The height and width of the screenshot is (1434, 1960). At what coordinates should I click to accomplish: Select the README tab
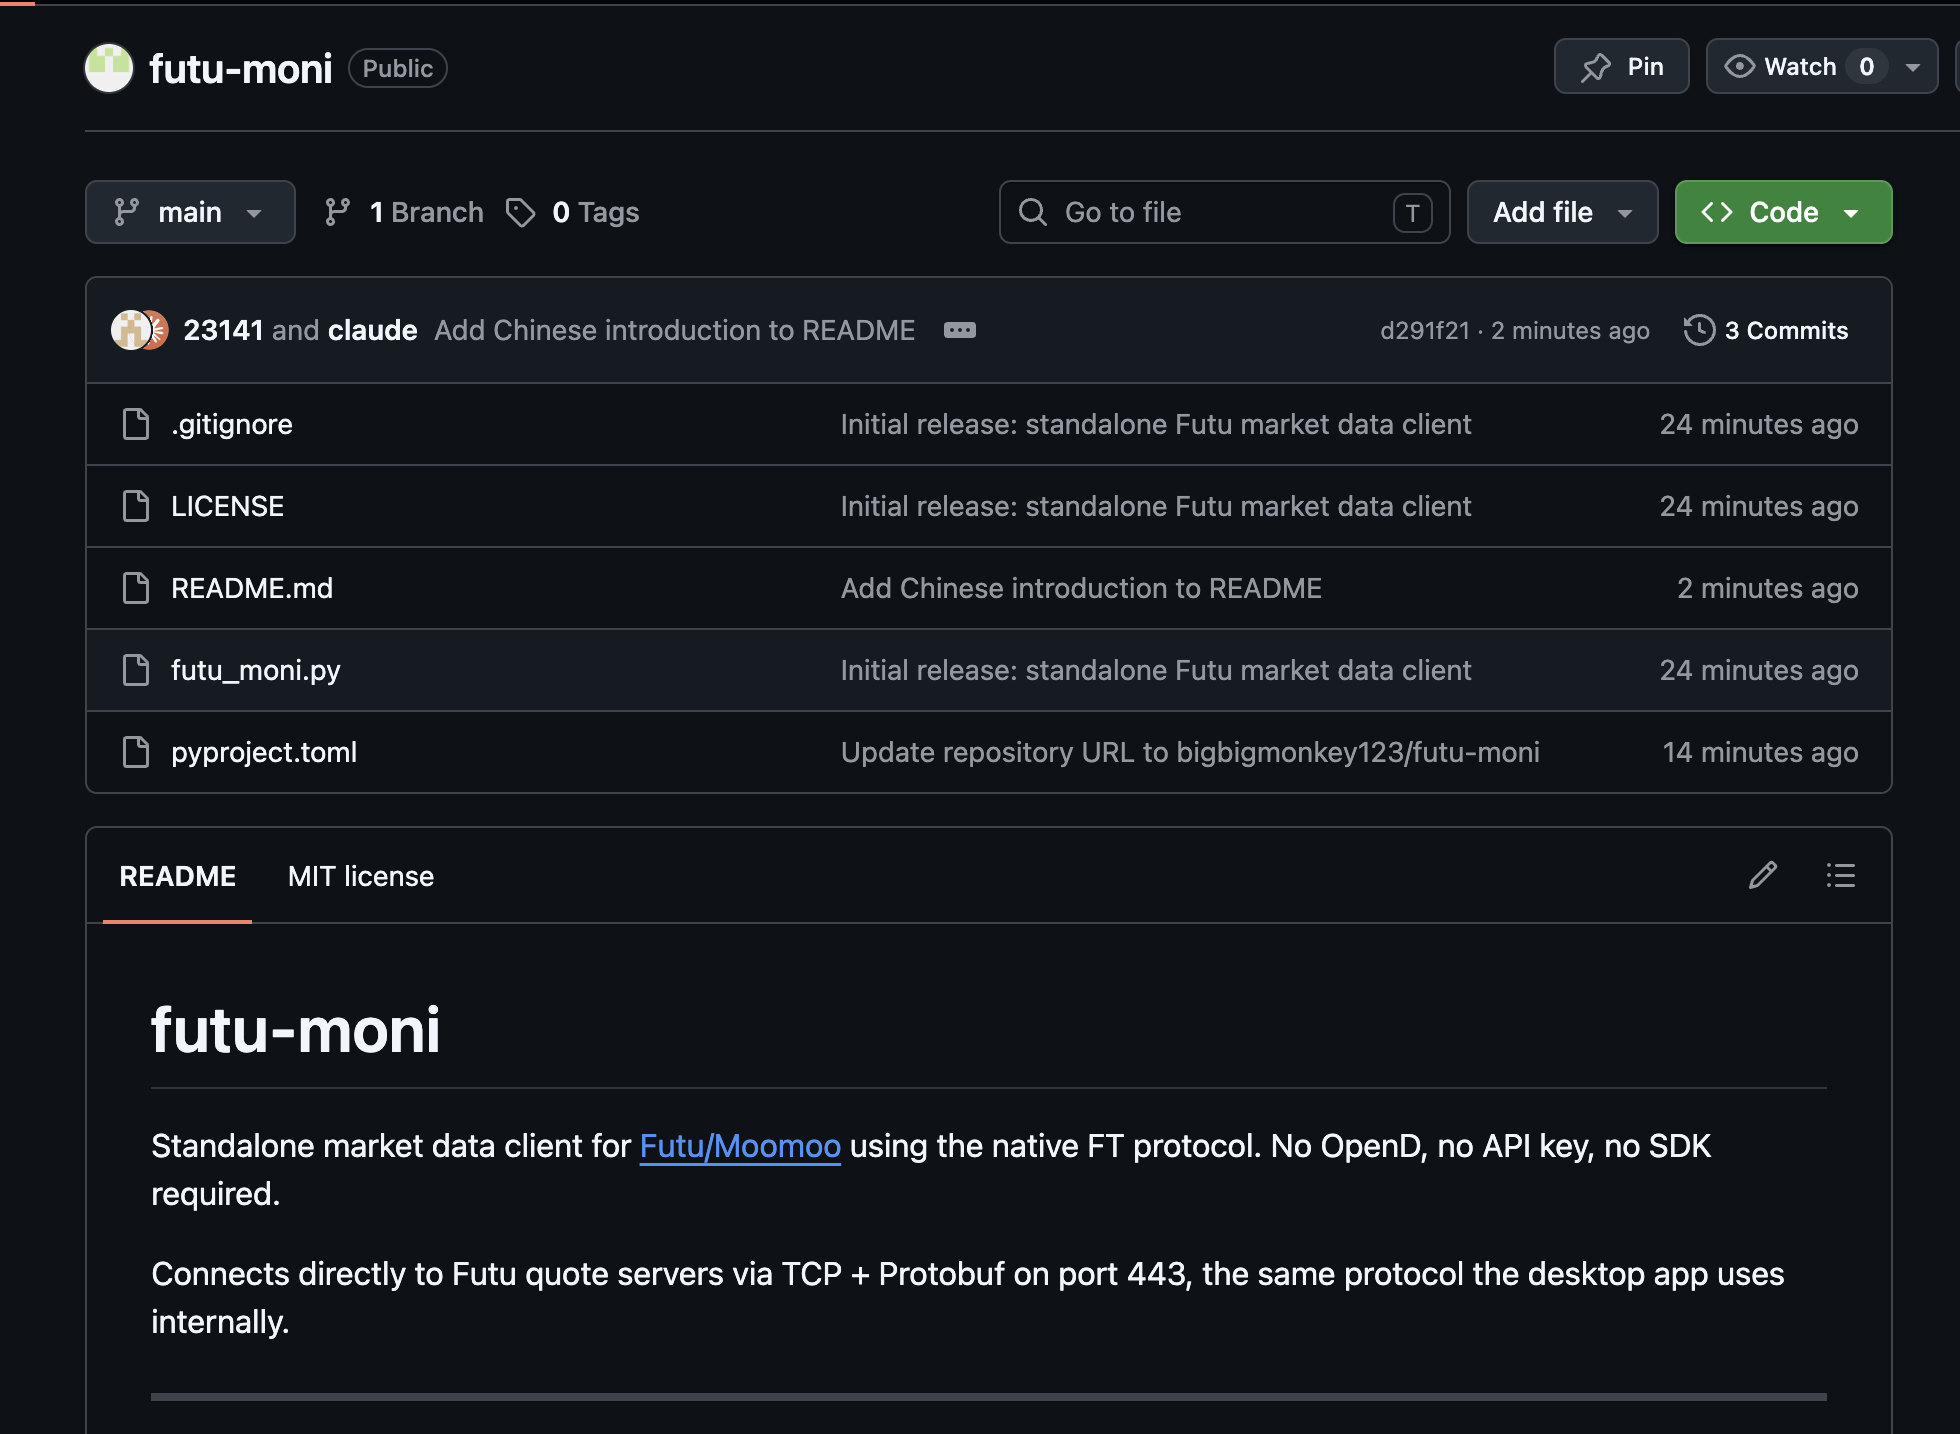pos(178,876)
